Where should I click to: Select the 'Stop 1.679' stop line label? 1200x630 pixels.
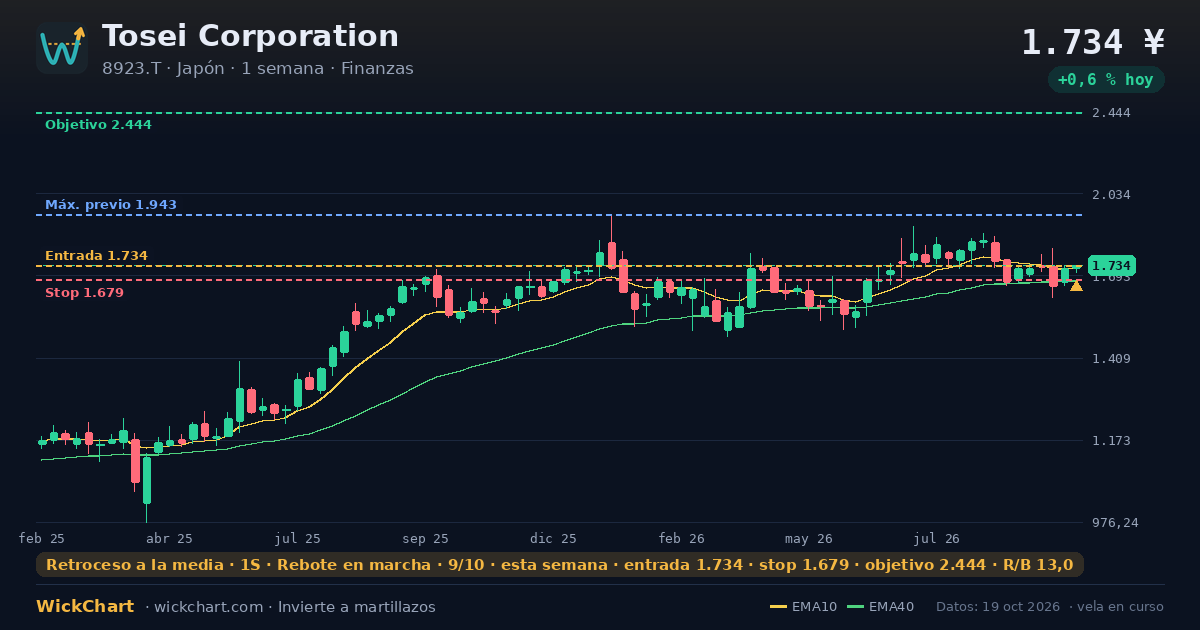[84, 293]
